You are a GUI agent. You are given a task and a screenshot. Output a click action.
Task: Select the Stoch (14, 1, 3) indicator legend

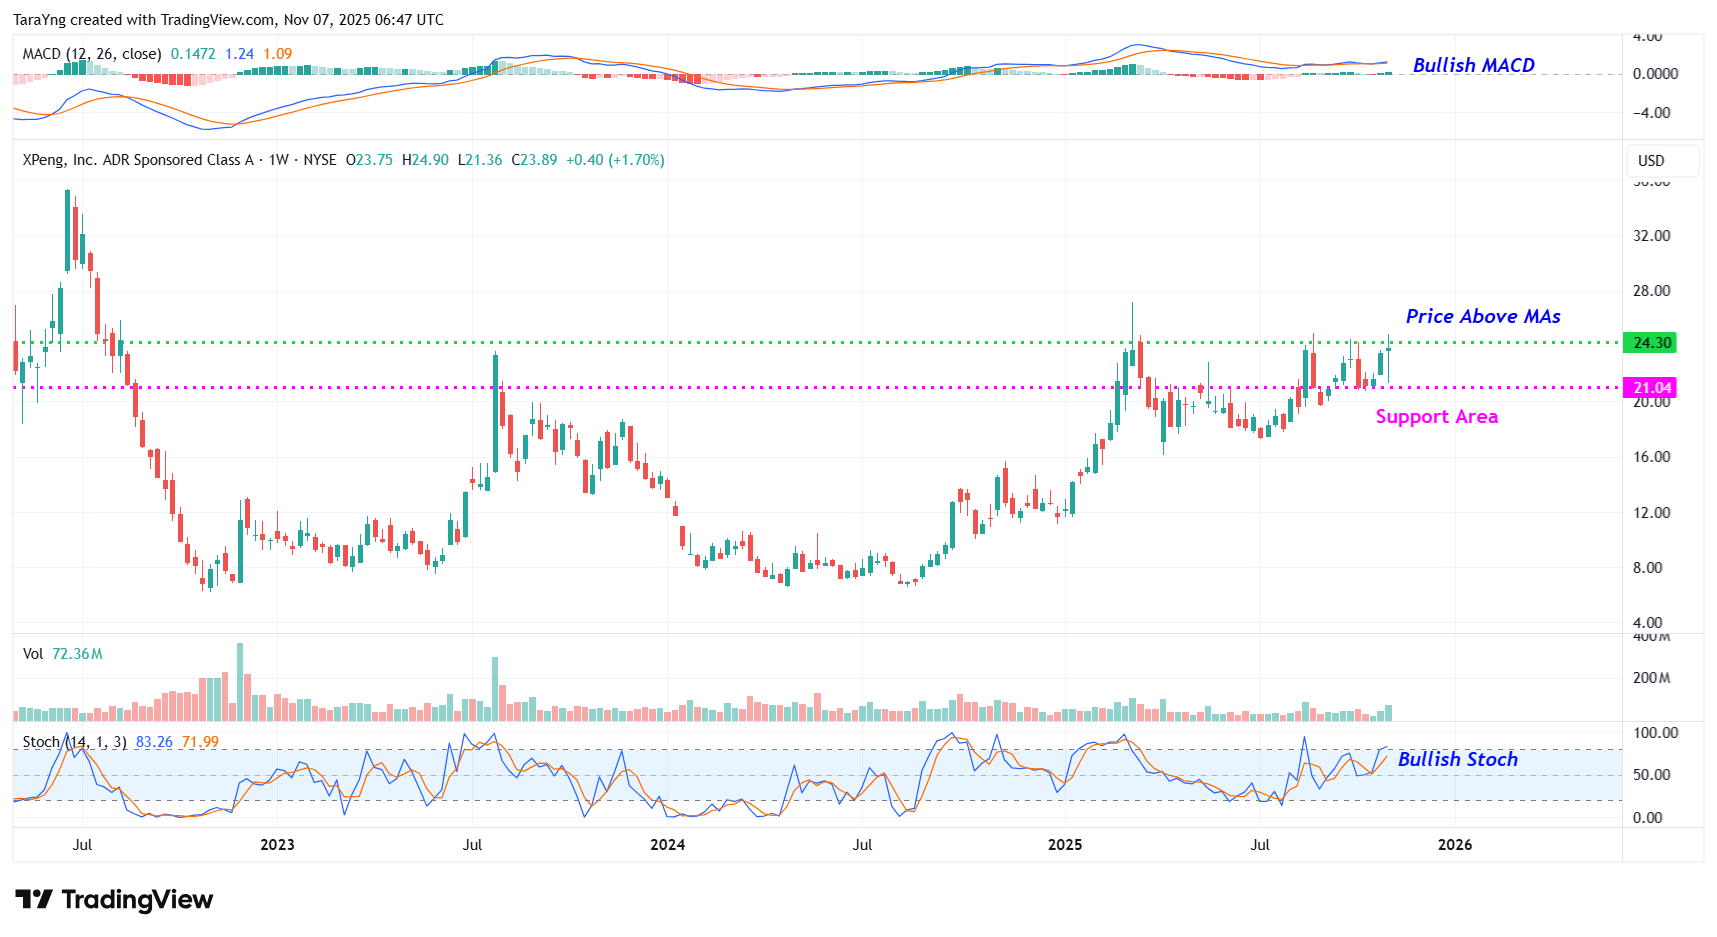point(74,742)
